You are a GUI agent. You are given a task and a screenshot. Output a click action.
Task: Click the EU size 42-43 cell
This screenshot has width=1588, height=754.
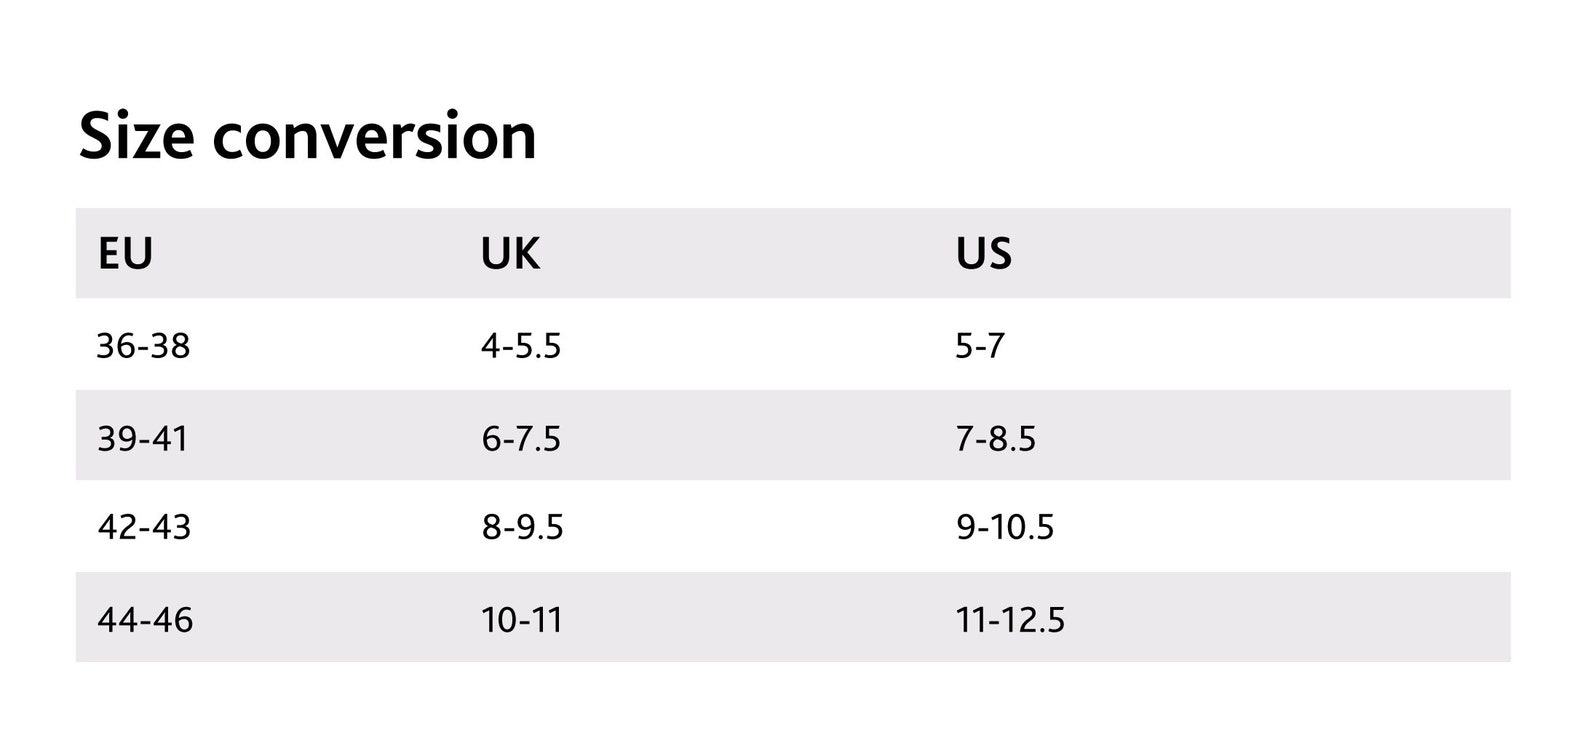click(x=144, y=527)
